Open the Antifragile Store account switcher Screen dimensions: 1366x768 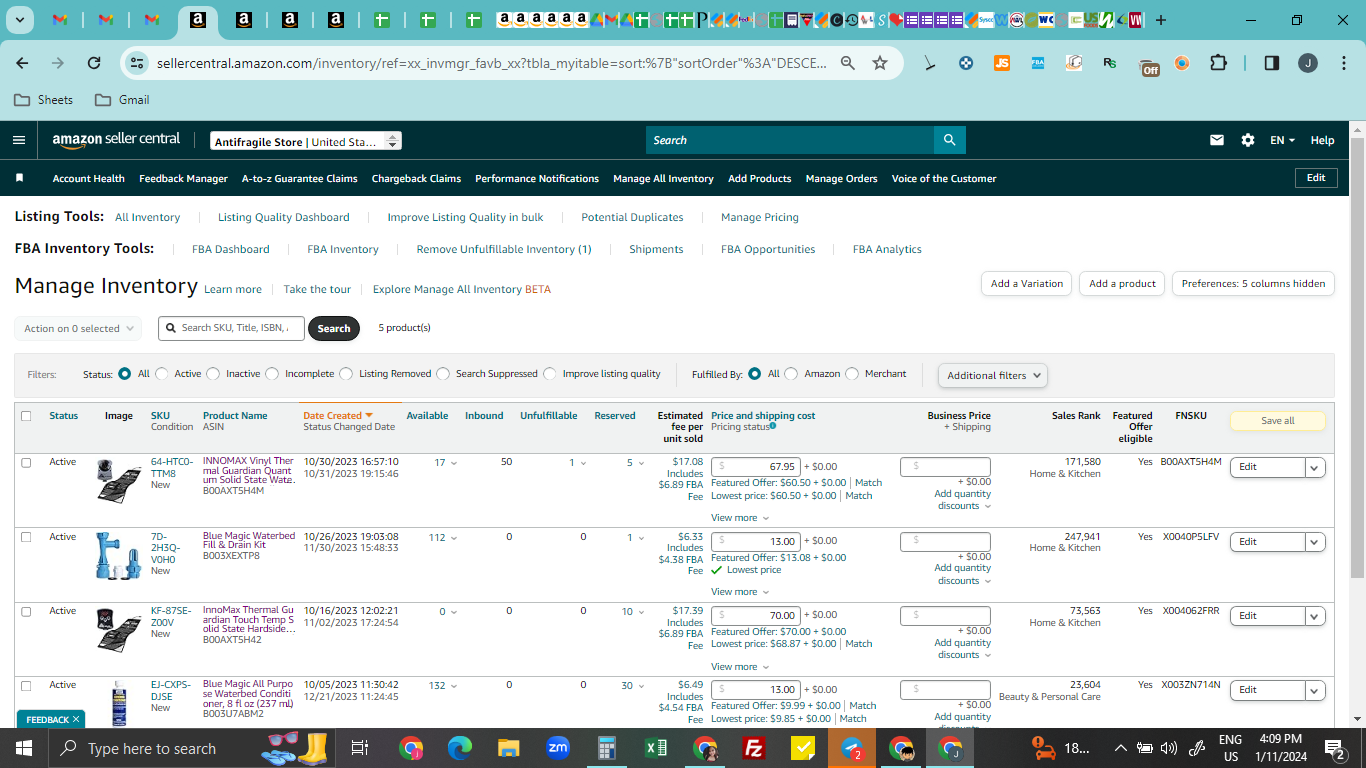[306, 141]
